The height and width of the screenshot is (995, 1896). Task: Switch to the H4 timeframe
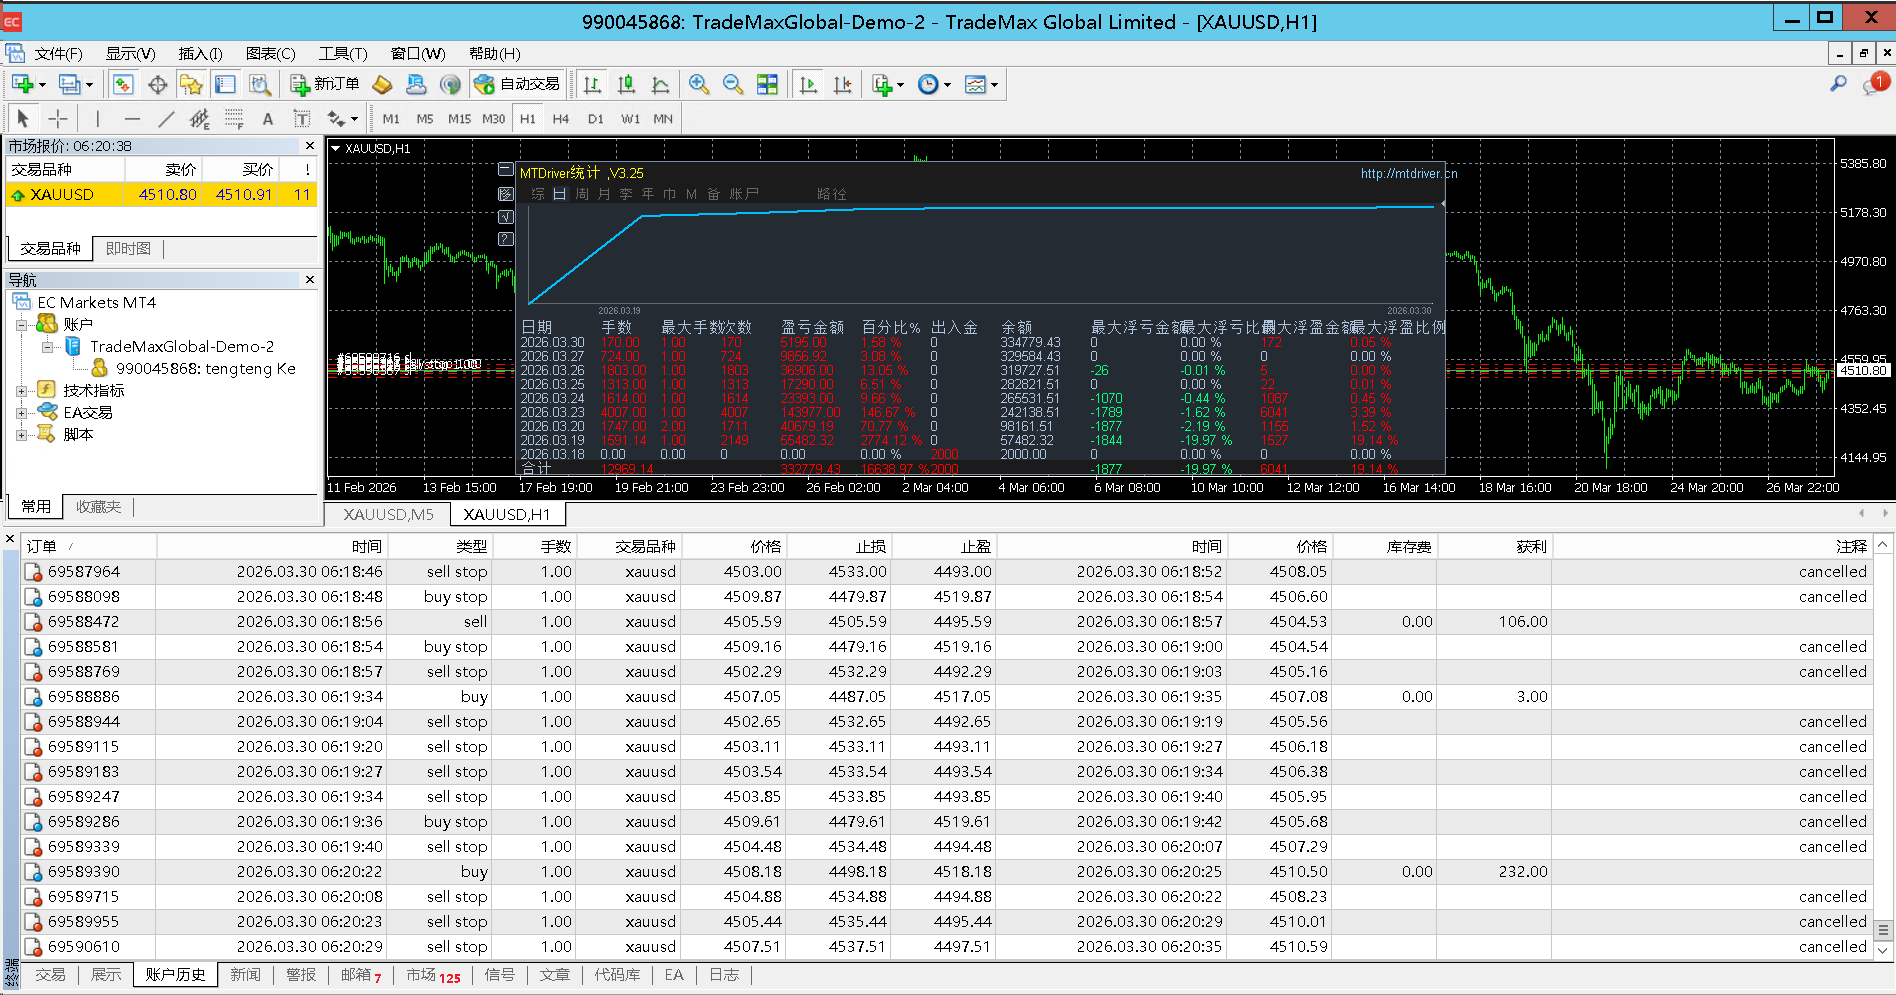click(x=560, y=119)
